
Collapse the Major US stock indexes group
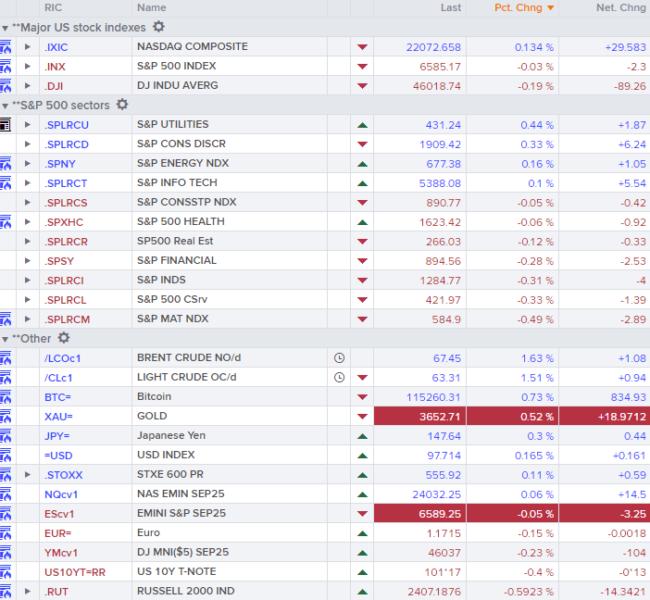pos(5,28)
